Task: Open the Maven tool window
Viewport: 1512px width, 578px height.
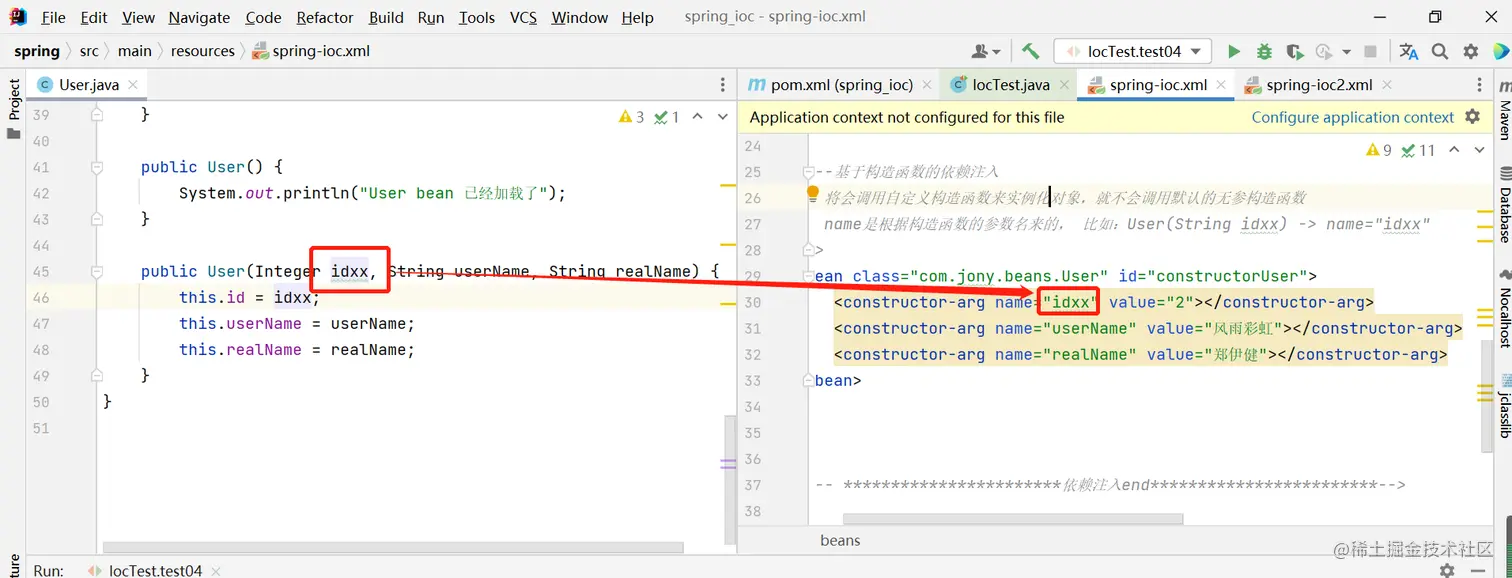Action: (1504, 111)
